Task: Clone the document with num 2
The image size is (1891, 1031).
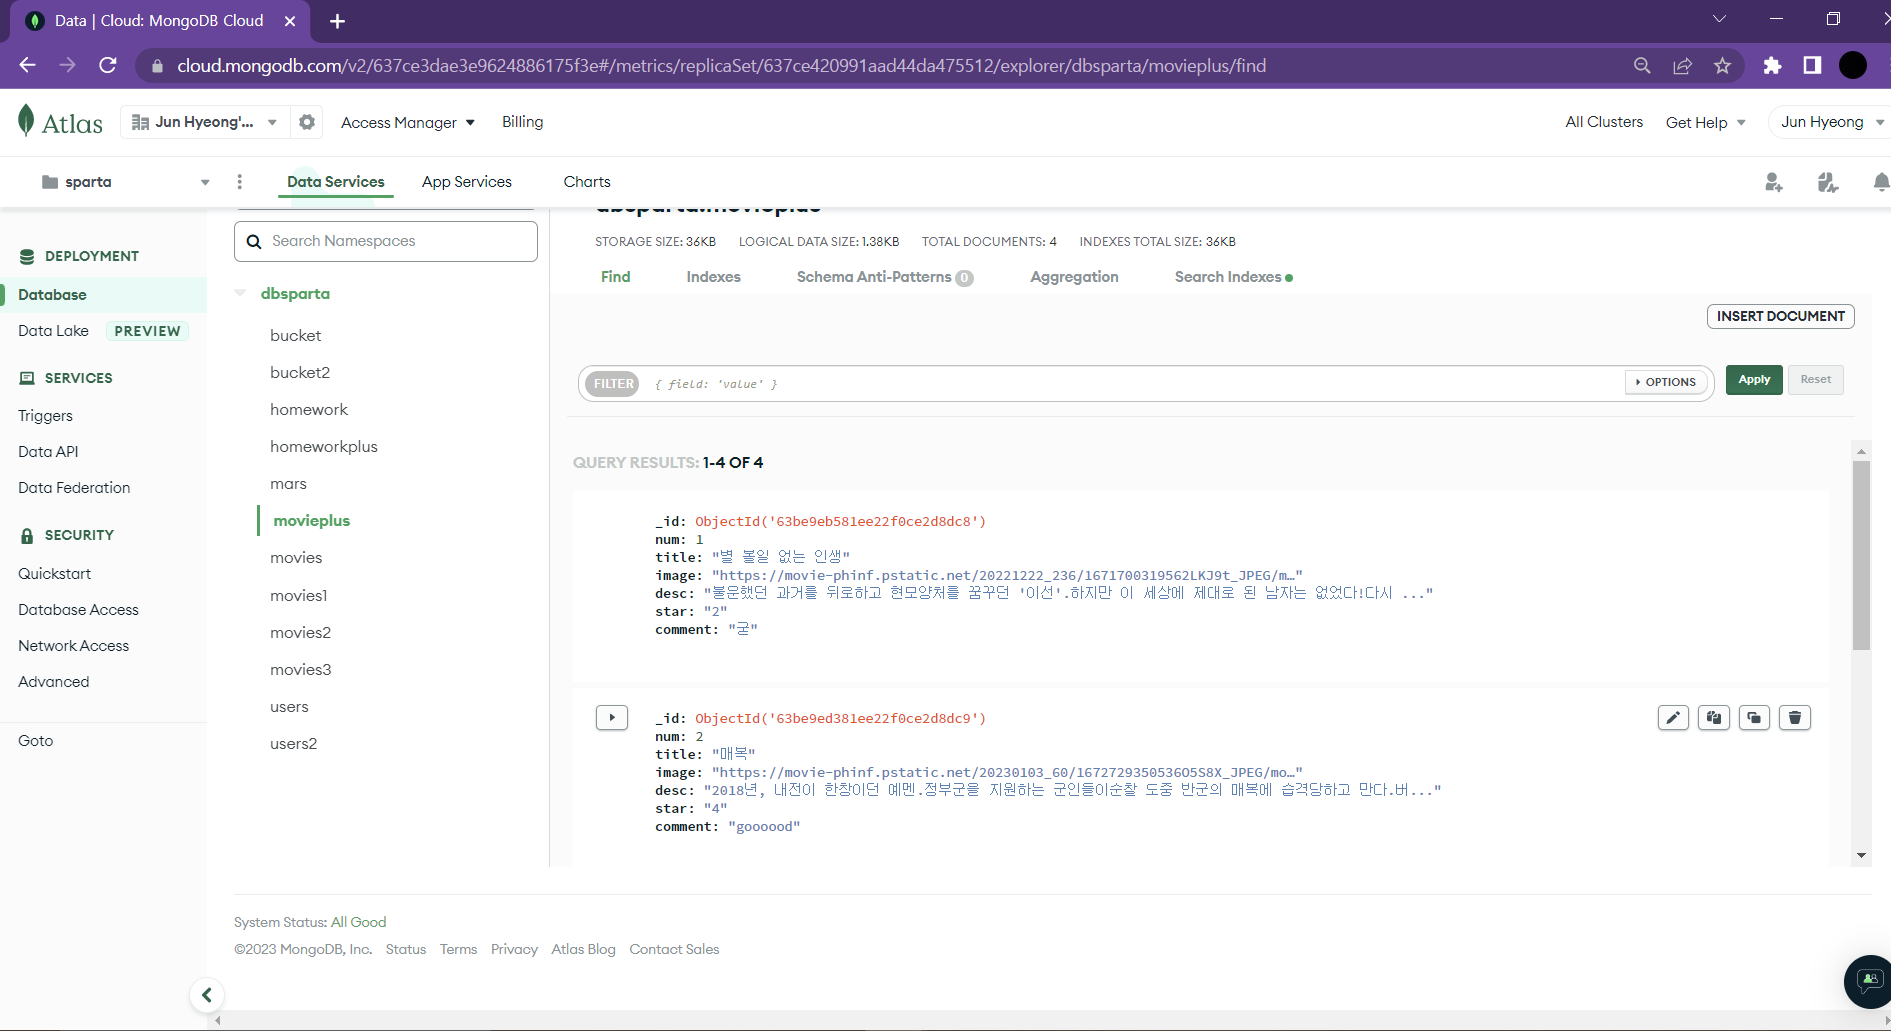Action: (x=1755, y=718)
